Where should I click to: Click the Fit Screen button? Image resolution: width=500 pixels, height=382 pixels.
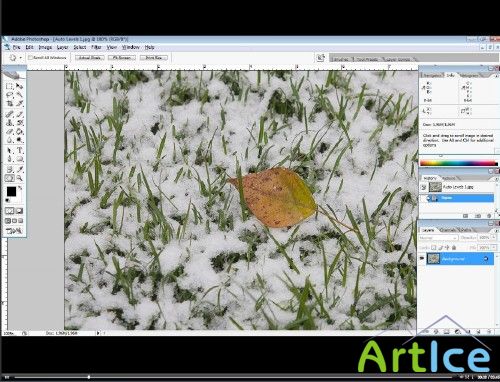122,58
